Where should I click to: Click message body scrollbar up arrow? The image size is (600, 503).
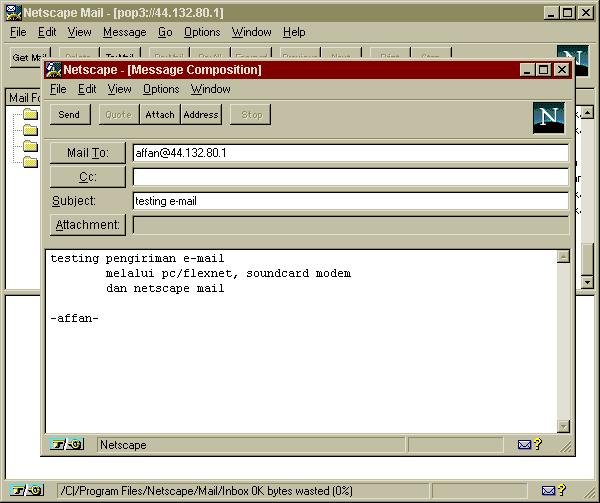click(x=563, y=257)
